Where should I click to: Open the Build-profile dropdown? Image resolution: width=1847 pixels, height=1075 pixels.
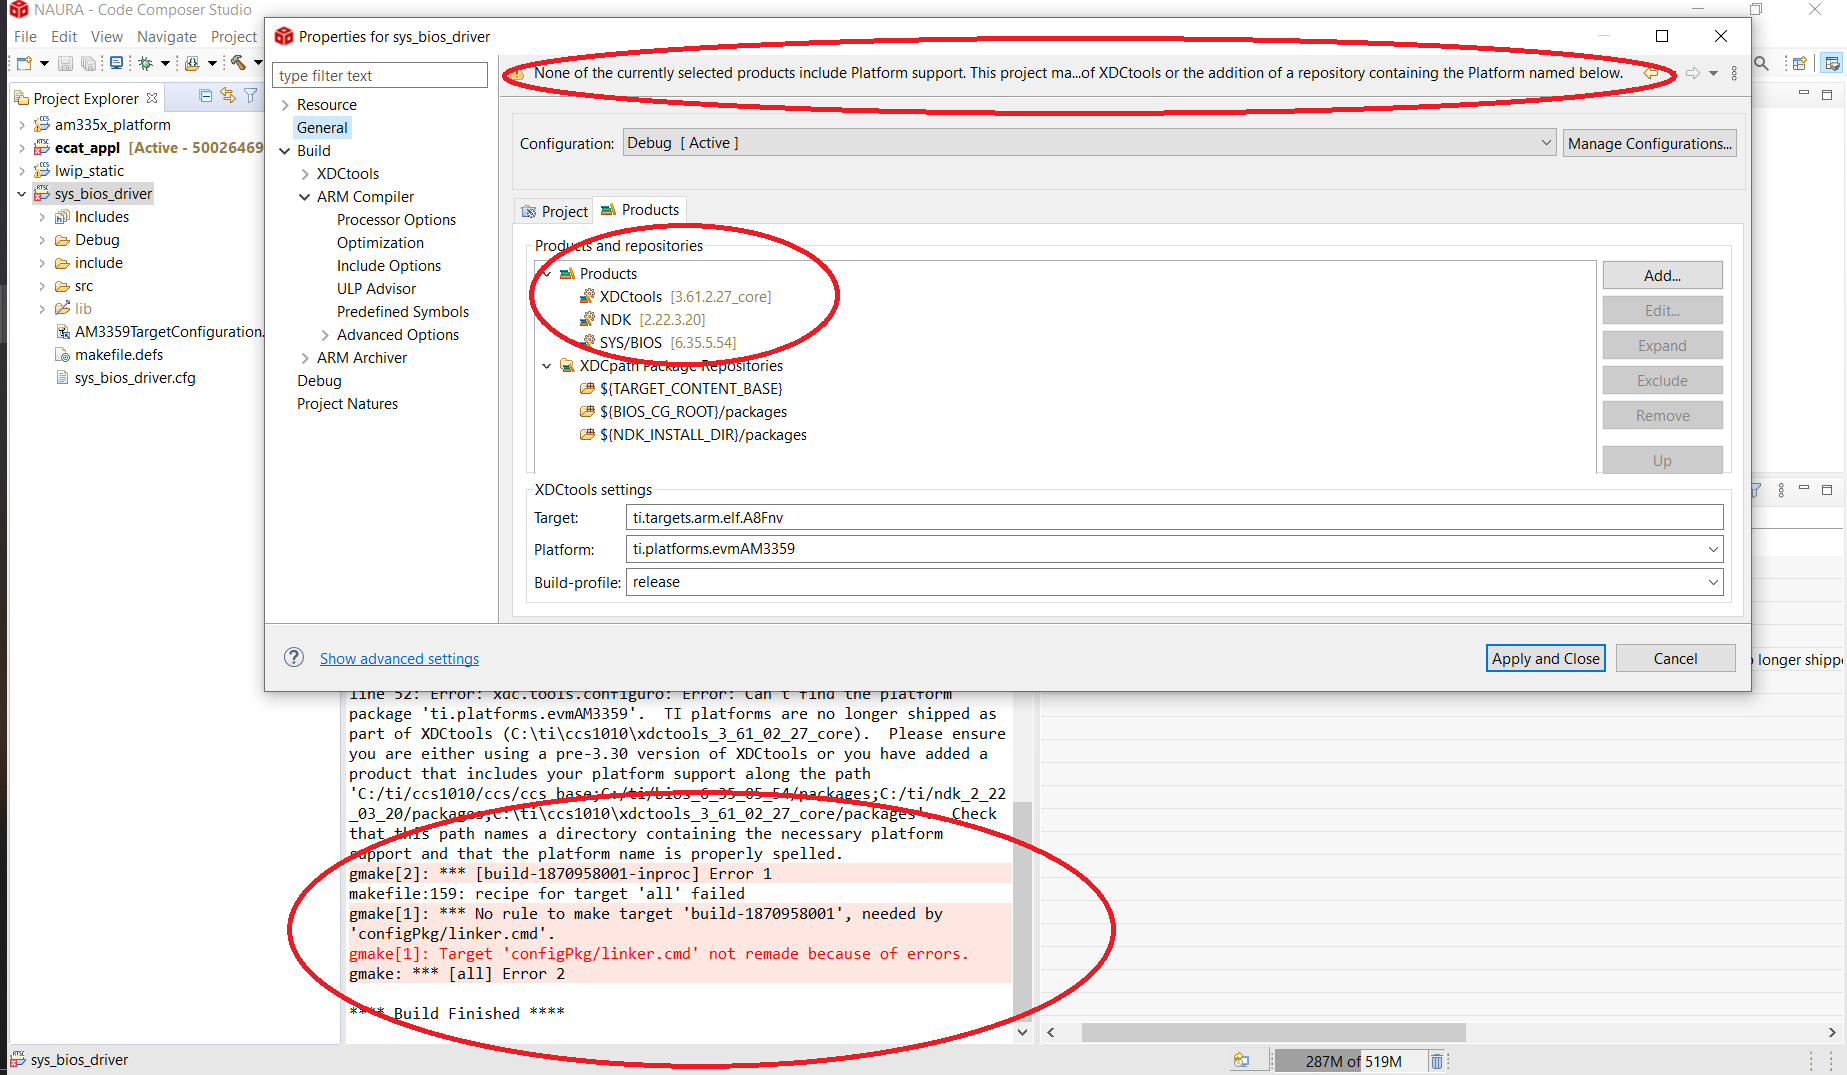[1712, 582]
